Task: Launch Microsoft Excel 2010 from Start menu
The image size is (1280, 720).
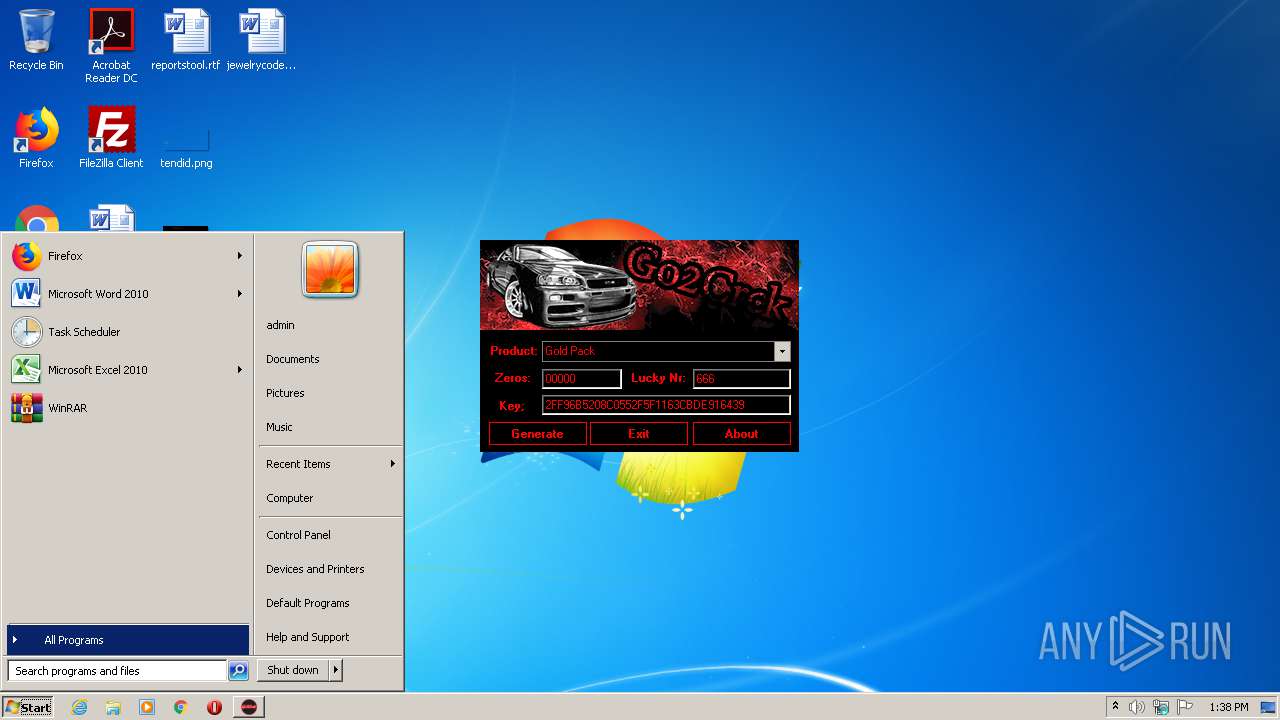Action: pyautogui.click(x=127, y=370)
